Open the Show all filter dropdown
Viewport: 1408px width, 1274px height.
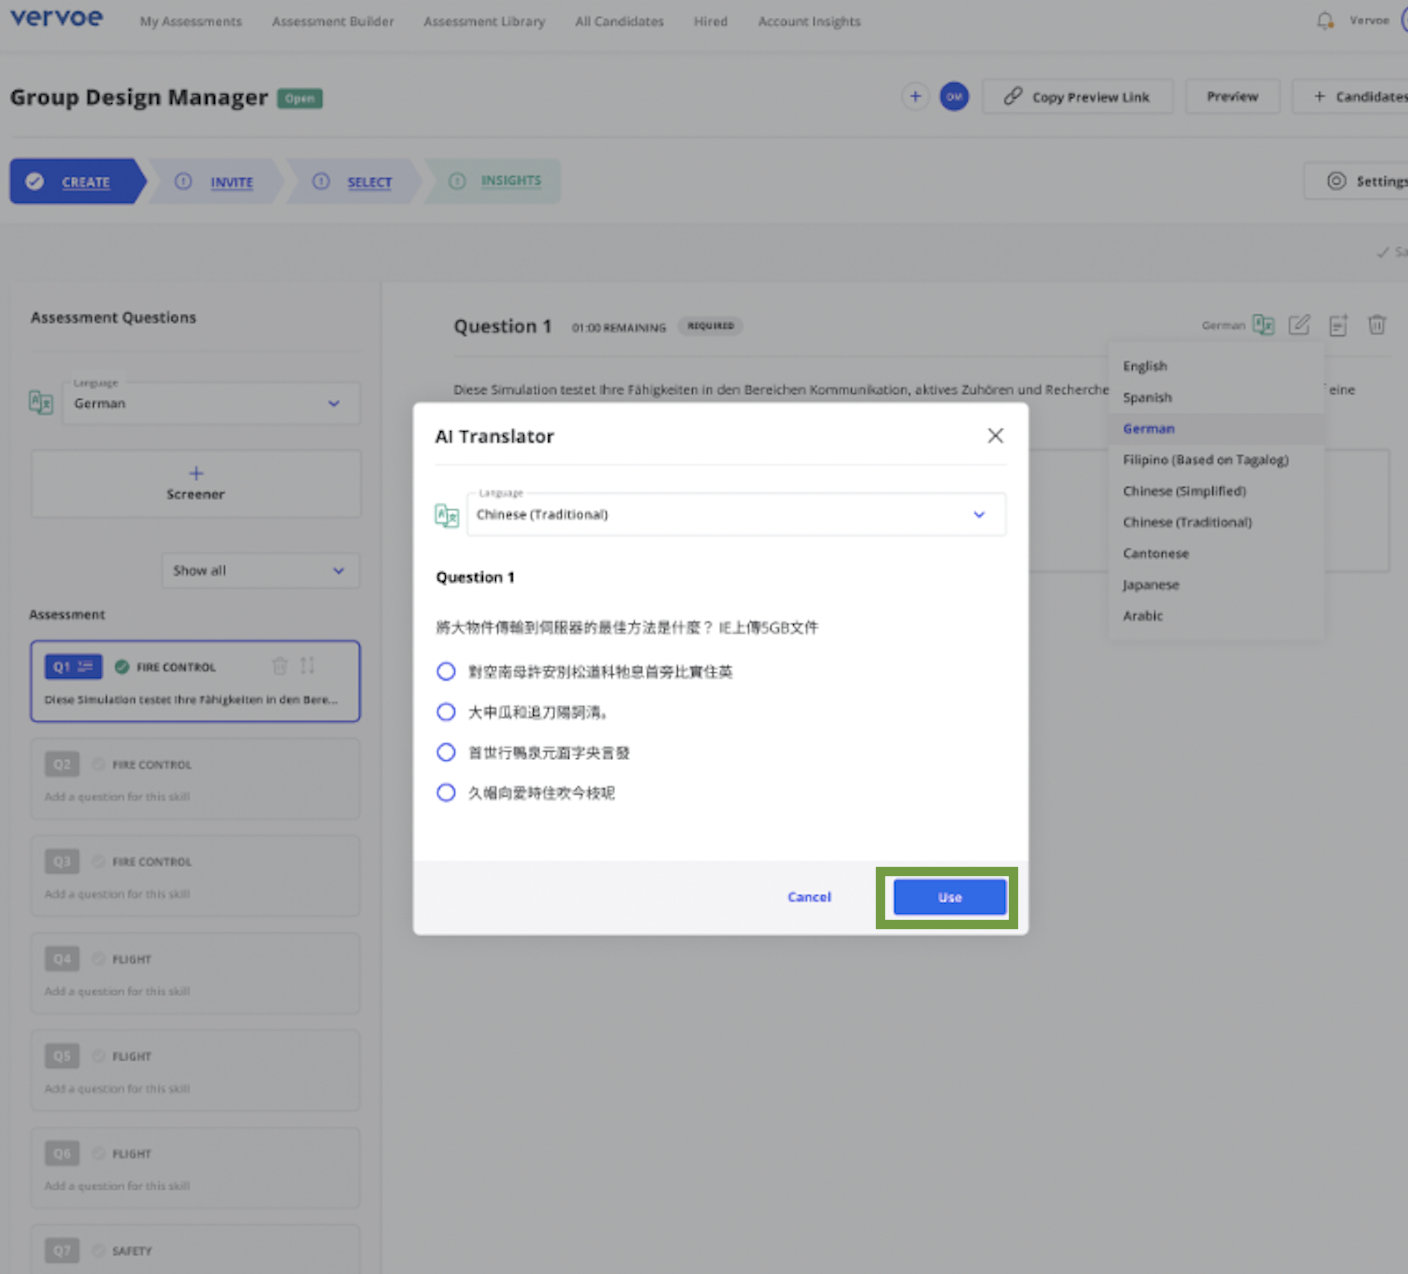coord(260,570)
